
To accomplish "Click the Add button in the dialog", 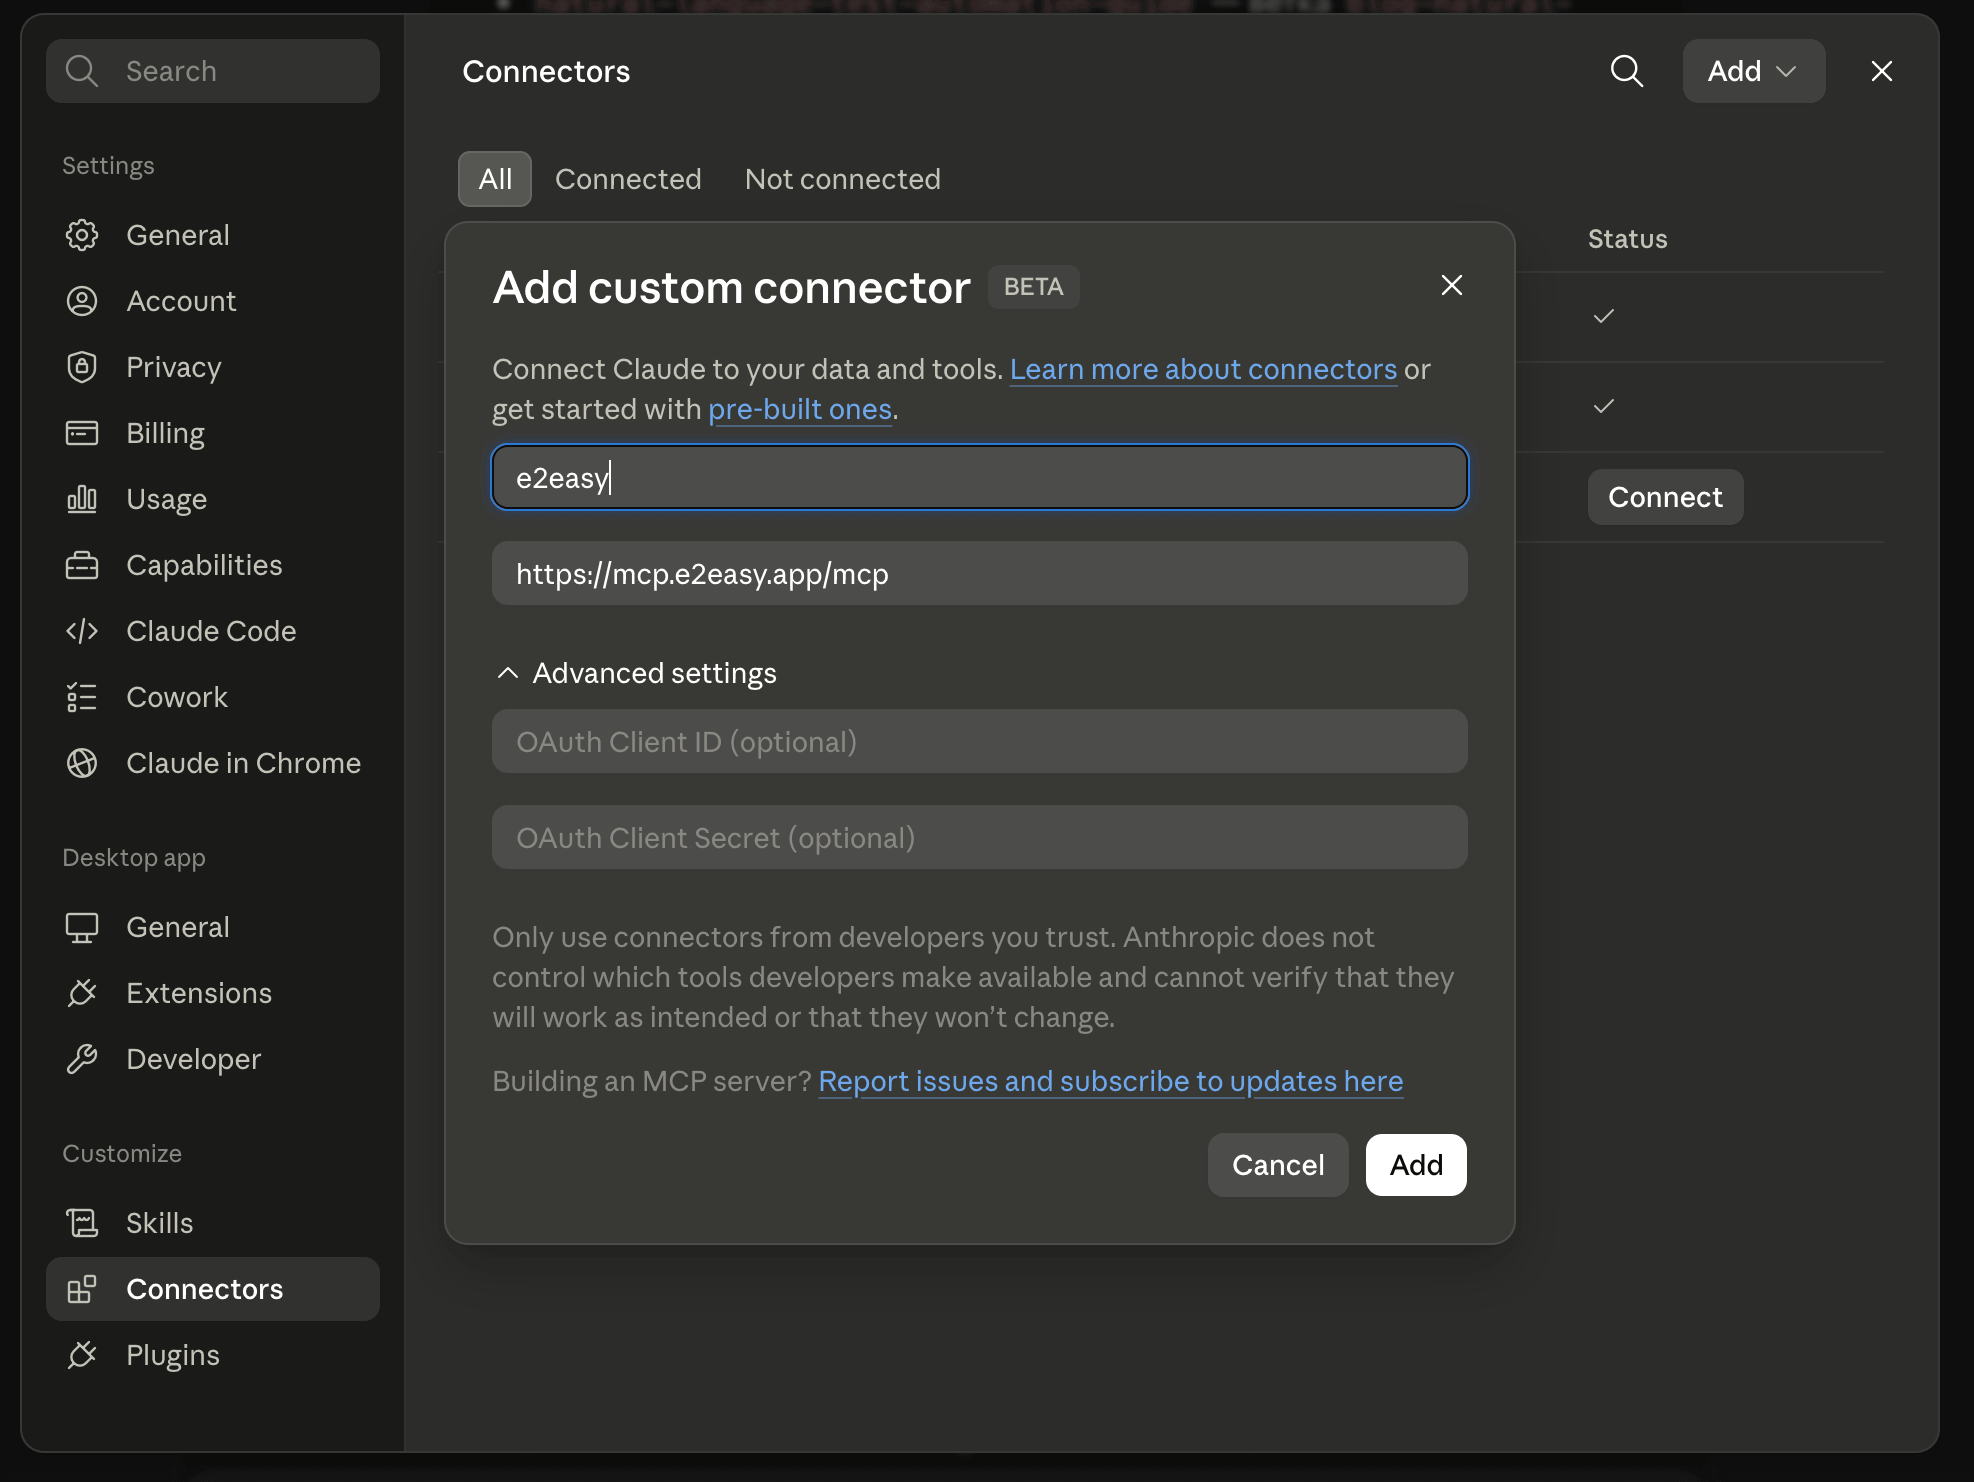I will (x=1416, y=1165).
